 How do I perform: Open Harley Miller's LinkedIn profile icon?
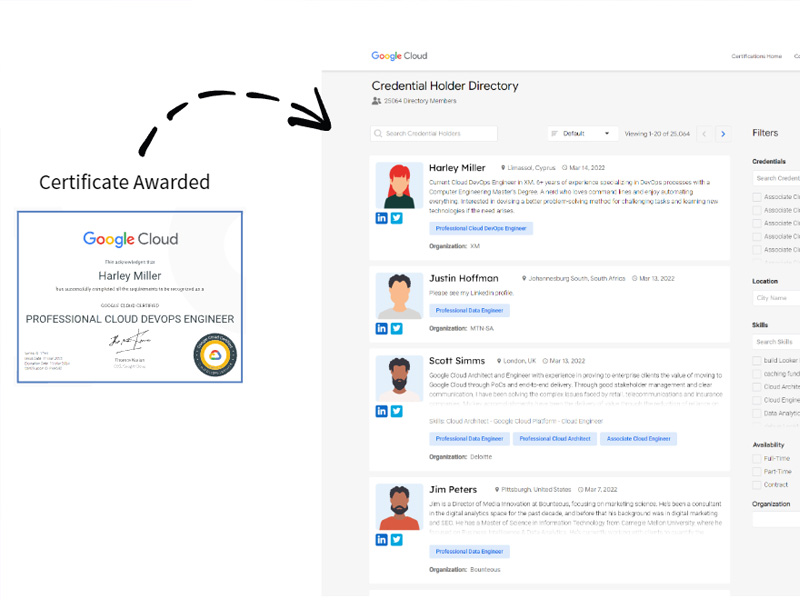382,218
